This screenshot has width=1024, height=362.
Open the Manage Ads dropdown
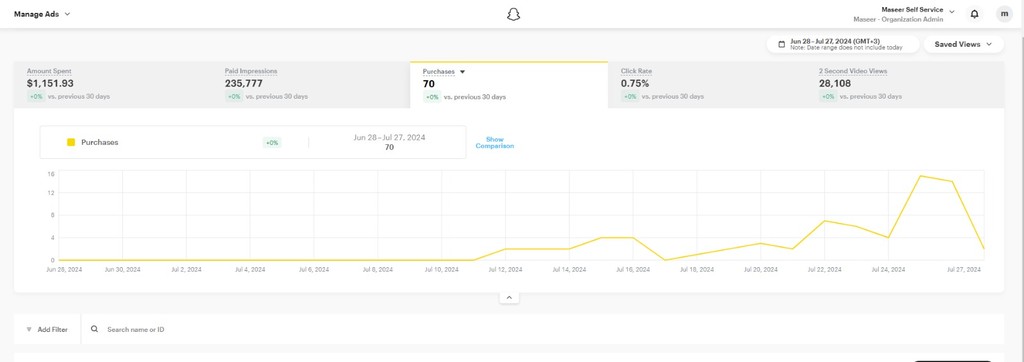click(x=42, y=14)
